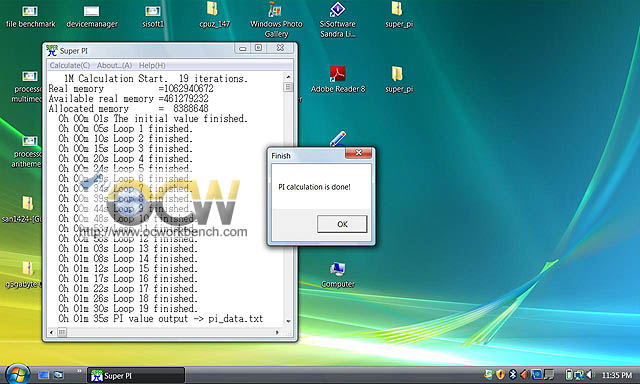This screenshot has height=384, width=640.
Task: Open the Computer desktop icon
Action: point(338,275)
